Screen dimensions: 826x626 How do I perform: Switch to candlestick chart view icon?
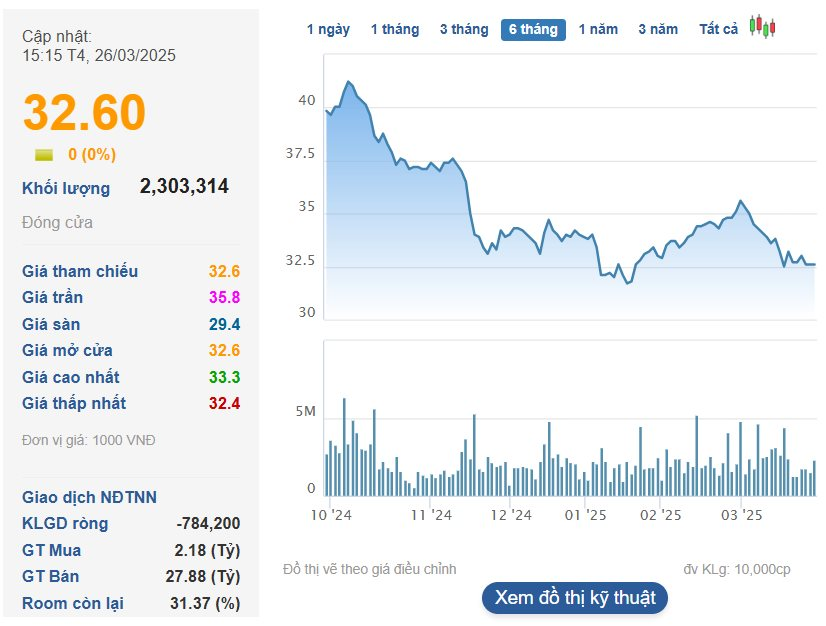pos(763,28)
